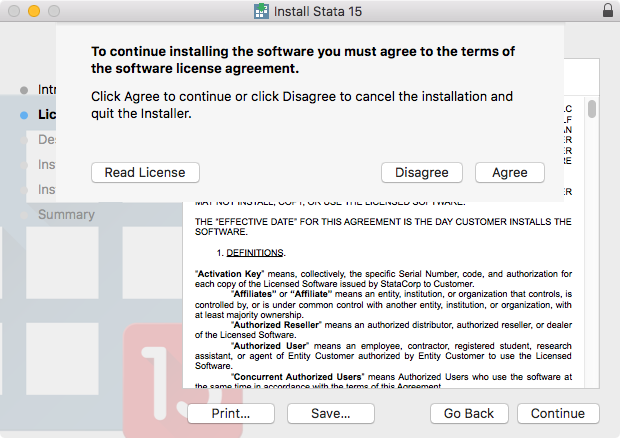This screenshot has width=620, height=438.
Task: Click the Continue button
Action: (x=558, y=413)
